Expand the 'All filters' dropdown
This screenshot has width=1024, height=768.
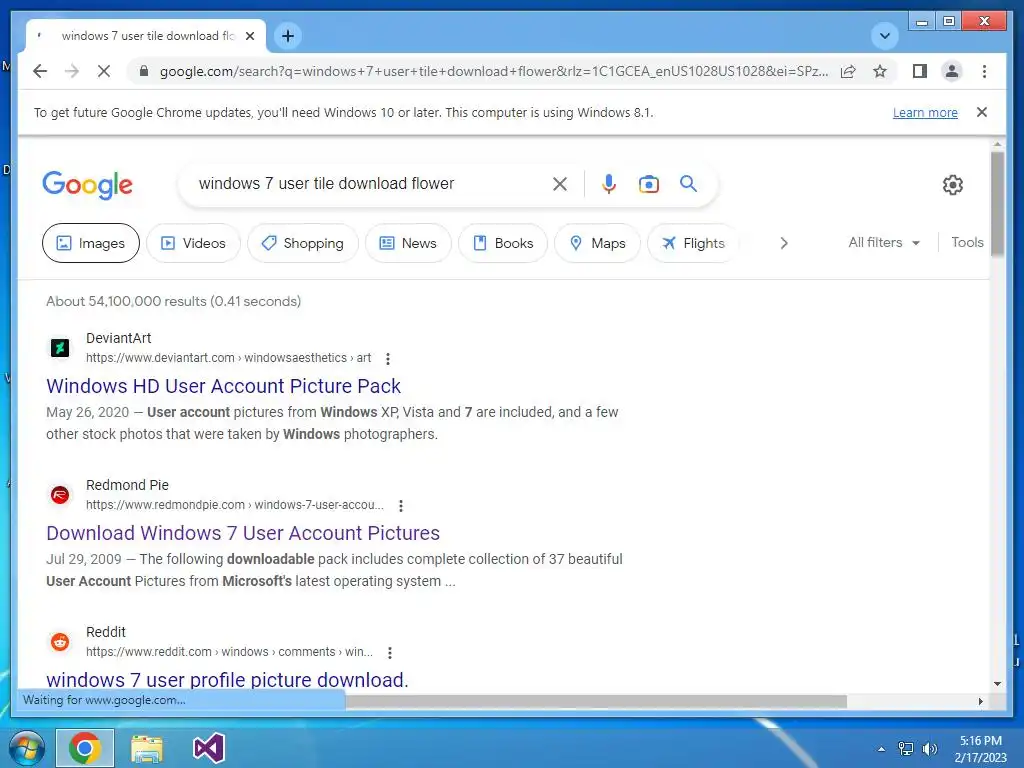[x=884, y=242]
